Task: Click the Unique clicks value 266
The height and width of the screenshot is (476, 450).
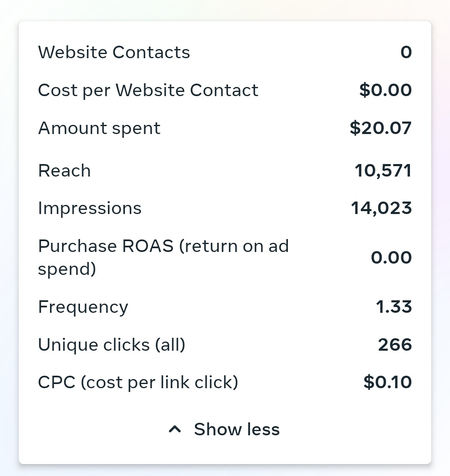Action: click(395, 345)
